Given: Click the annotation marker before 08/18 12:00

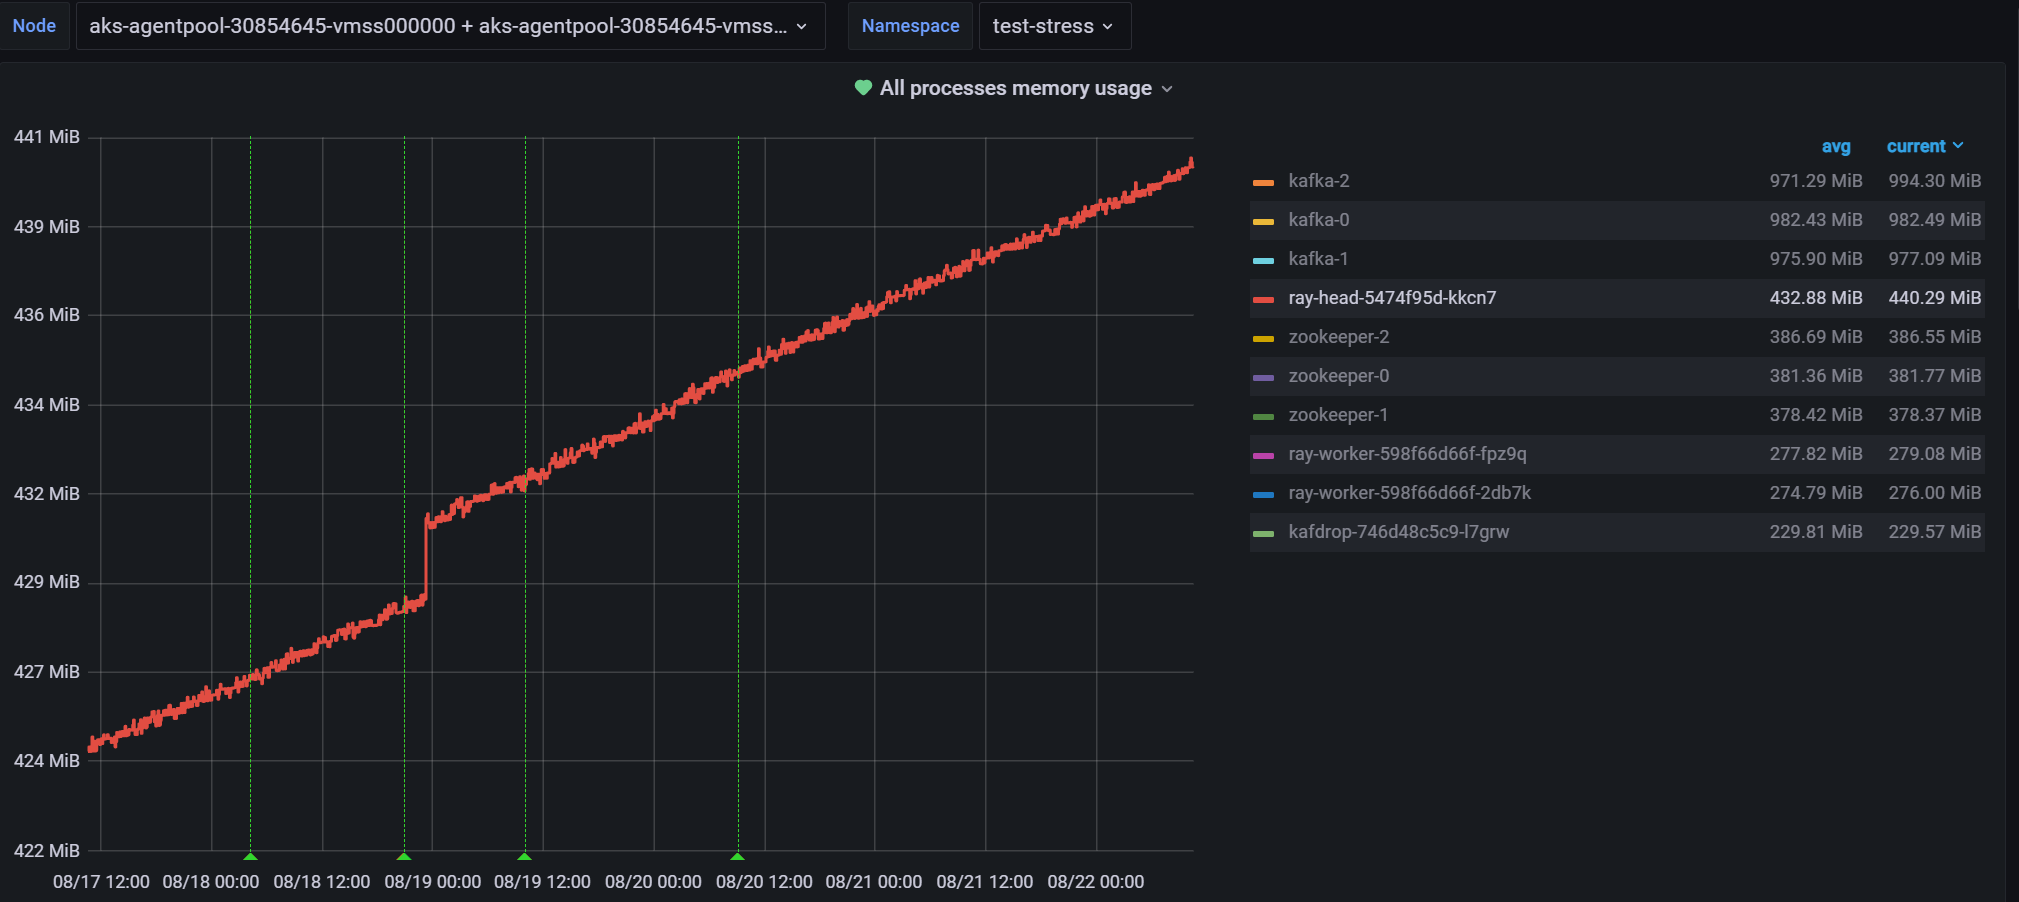Looking at the screenshot, I should (251, 856).
